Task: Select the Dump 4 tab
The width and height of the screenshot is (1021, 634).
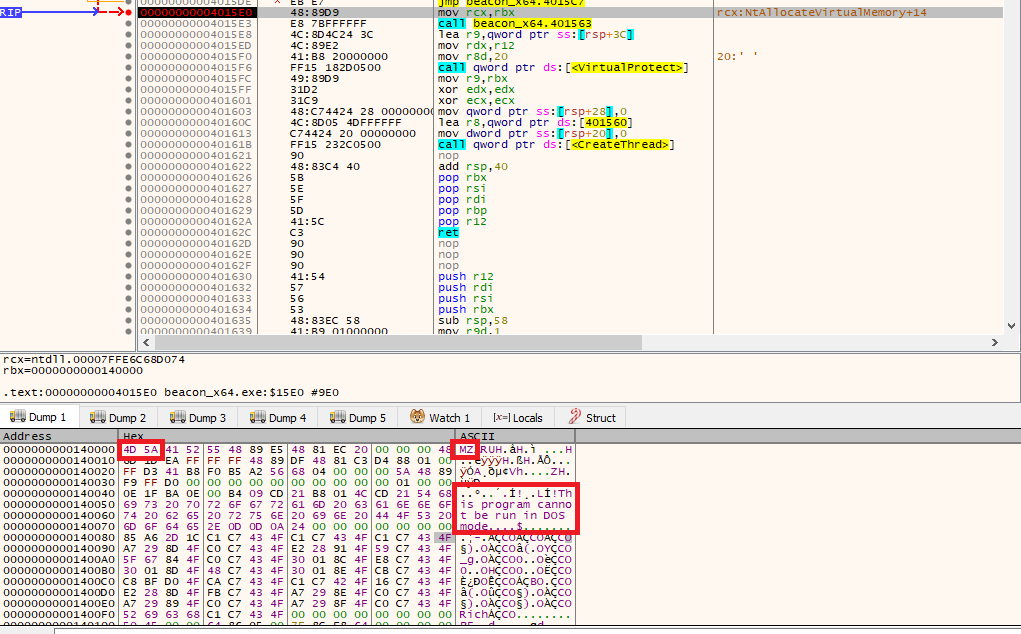Action: 278,417
